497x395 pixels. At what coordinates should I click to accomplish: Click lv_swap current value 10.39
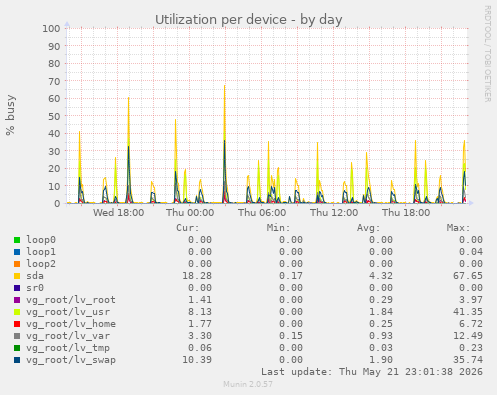197,360
